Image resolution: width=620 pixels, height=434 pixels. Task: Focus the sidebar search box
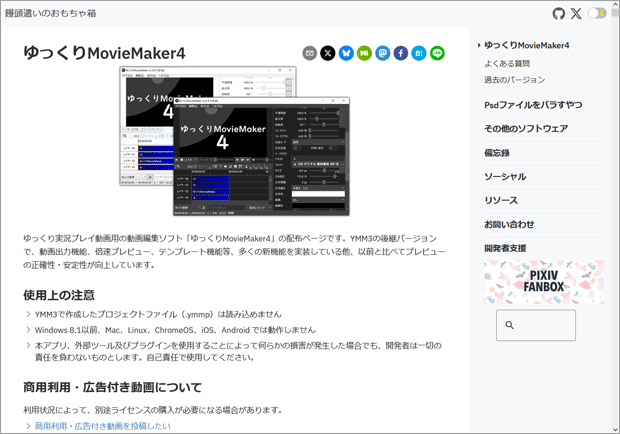pyautogui.click(x=536, y=325)
